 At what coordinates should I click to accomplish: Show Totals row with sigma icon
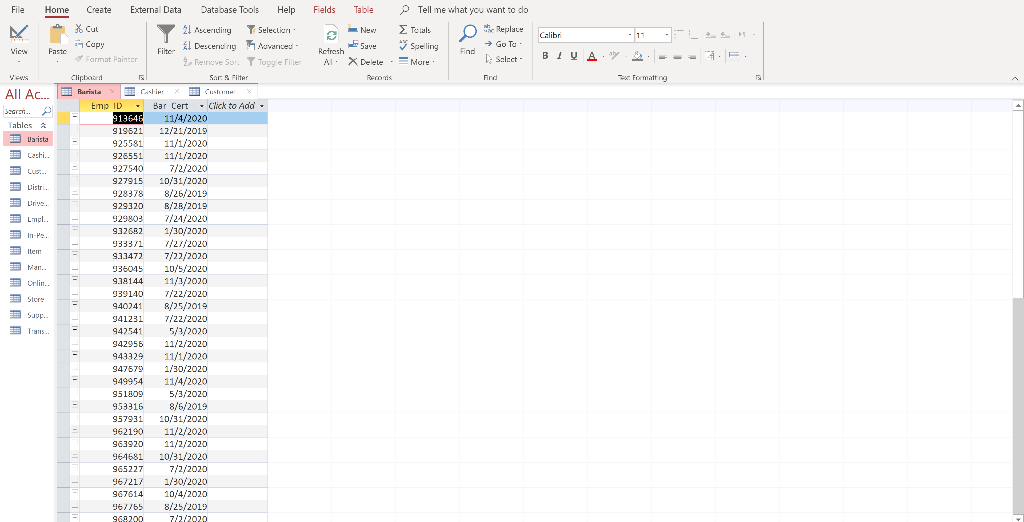click(415, 30)
